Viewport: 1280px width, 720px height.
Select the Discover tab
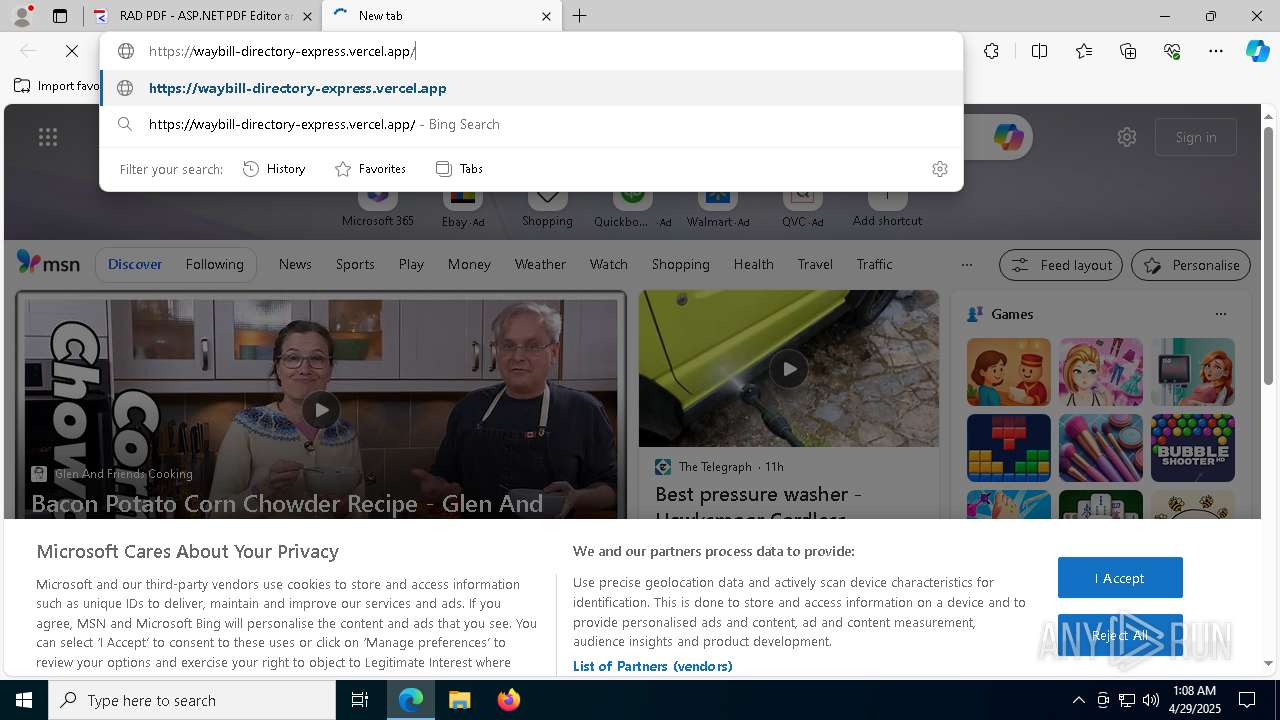point(135,264)
